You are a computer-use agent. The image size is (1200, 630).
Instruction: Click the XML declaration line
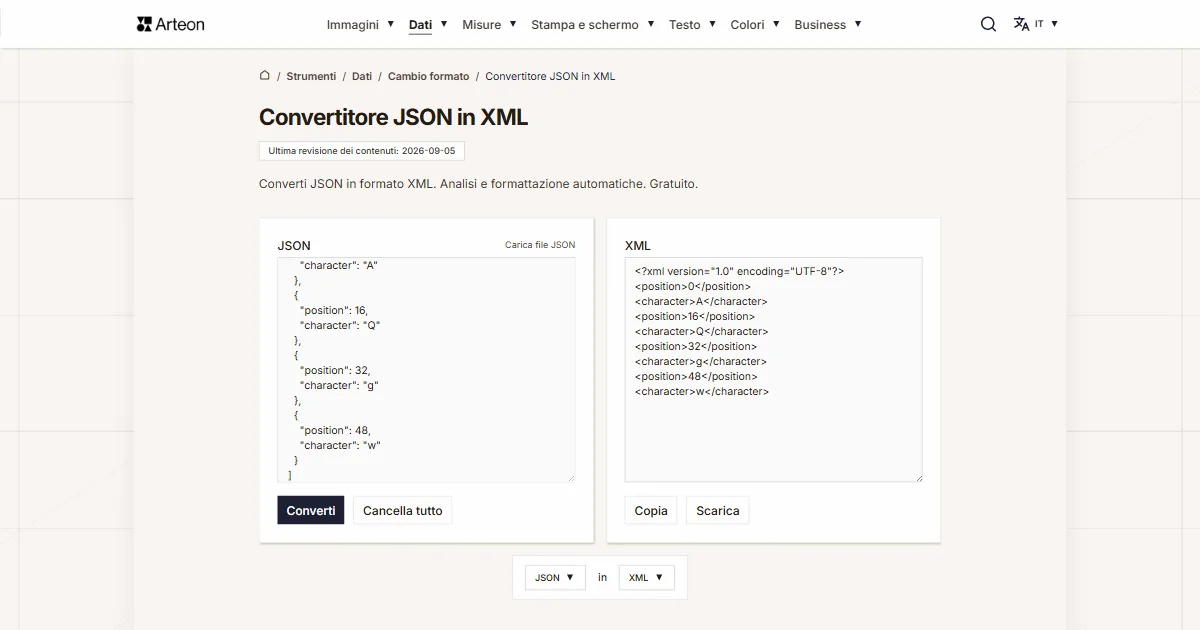[739, 271]
